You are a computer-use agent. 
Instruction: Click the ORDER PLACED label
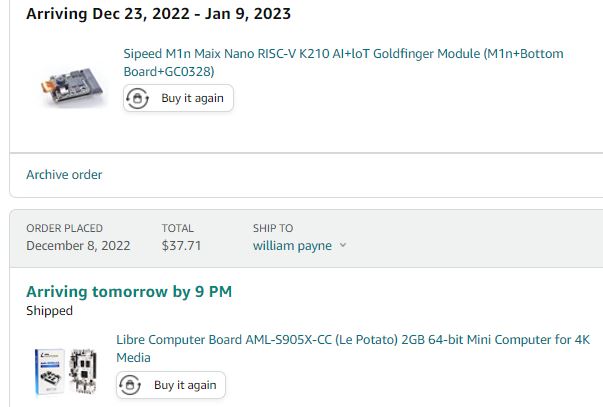click(x=64, y=228)
